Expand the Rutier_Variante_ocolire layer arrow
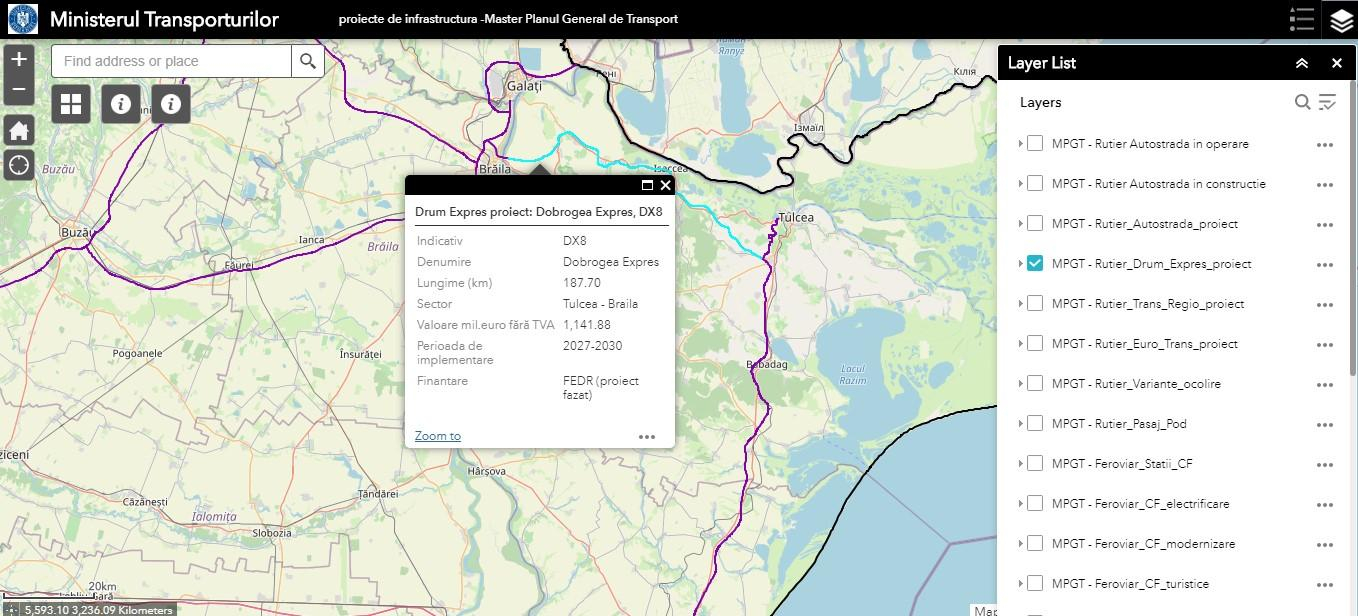 coord(1020,384)
